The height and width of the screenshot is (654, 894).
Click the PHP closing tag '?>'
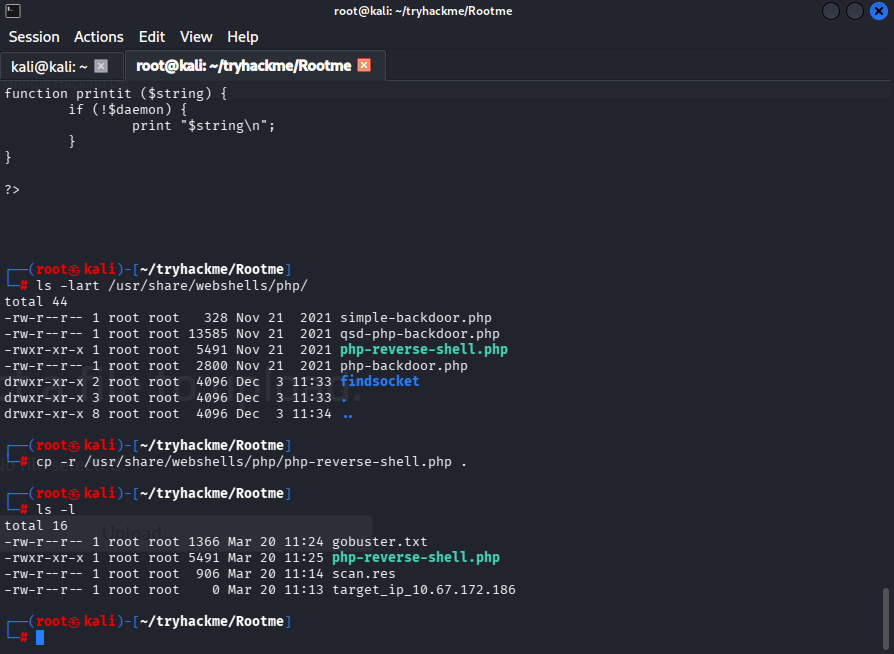point(12,189)
